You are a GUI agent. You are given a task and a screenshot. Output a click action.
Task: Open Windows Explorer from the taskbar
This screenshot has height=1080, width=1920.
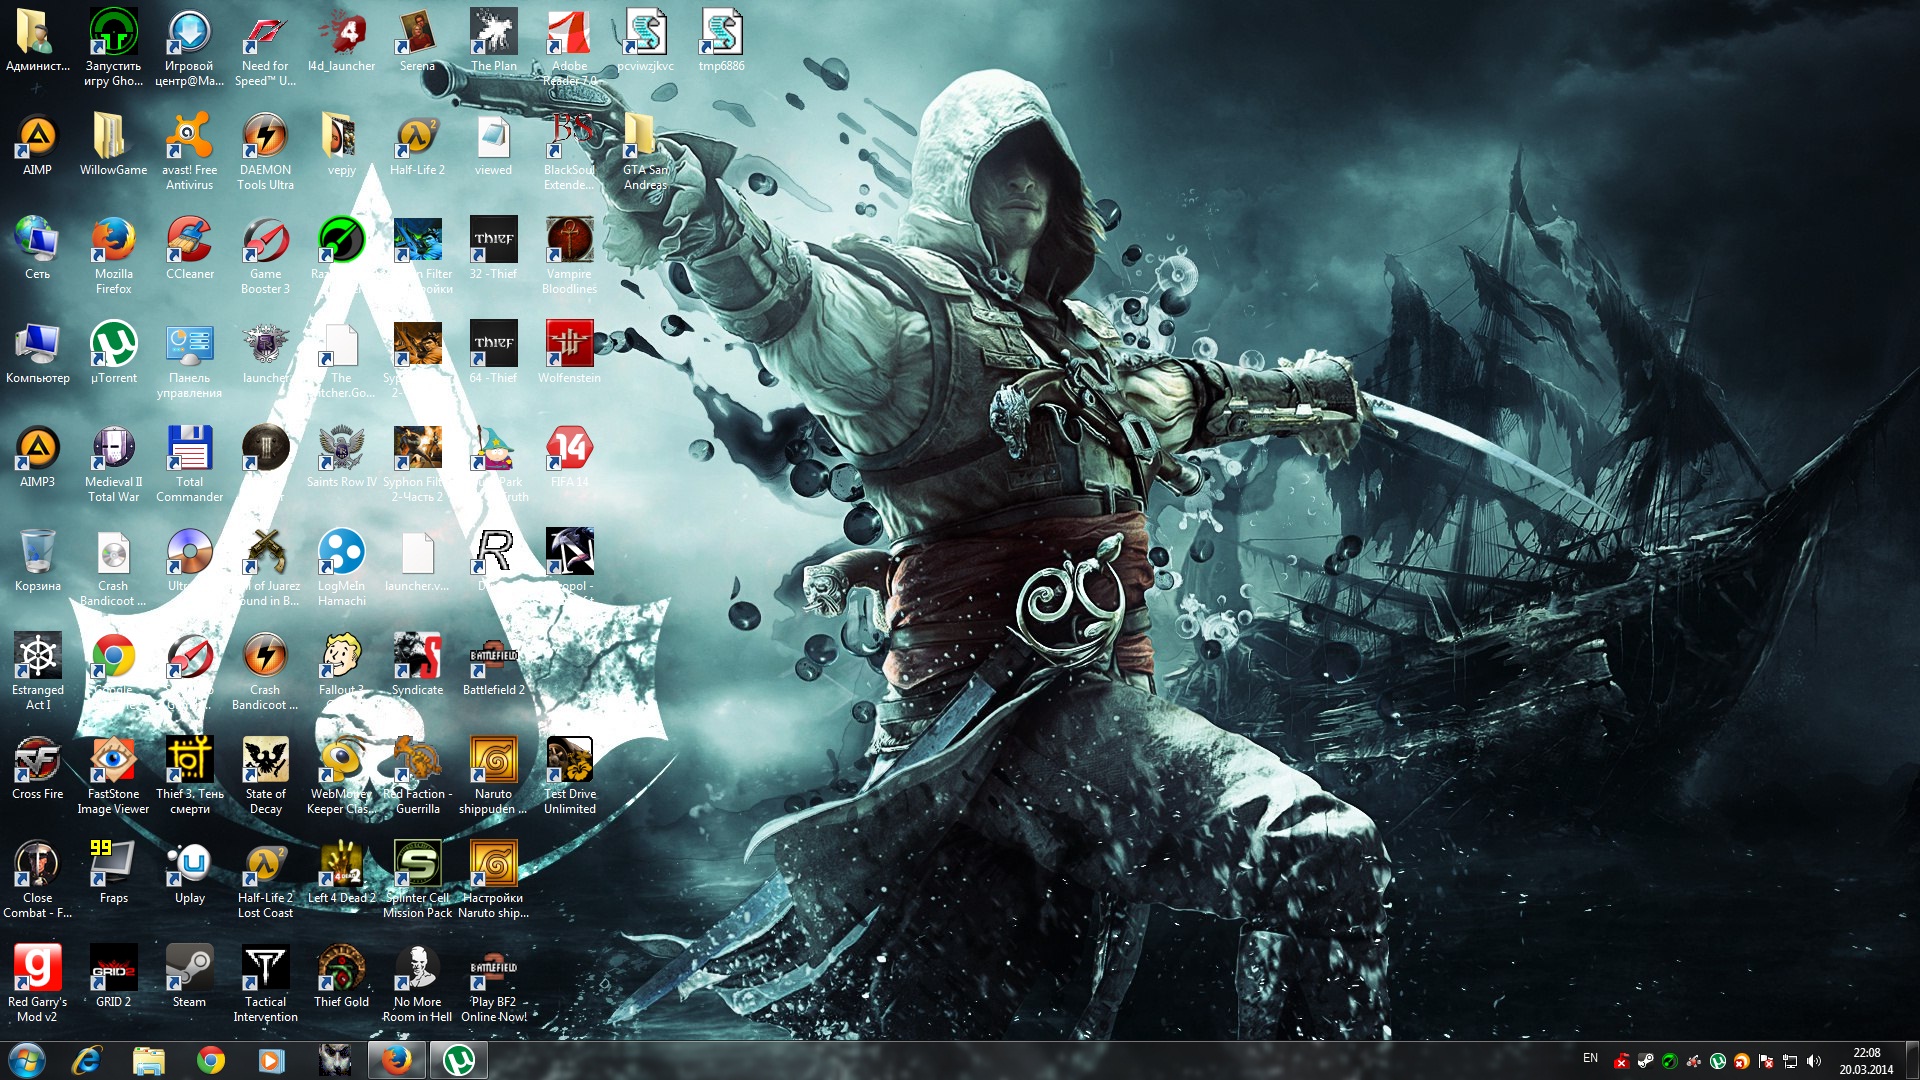click(x=149, y=1060)
